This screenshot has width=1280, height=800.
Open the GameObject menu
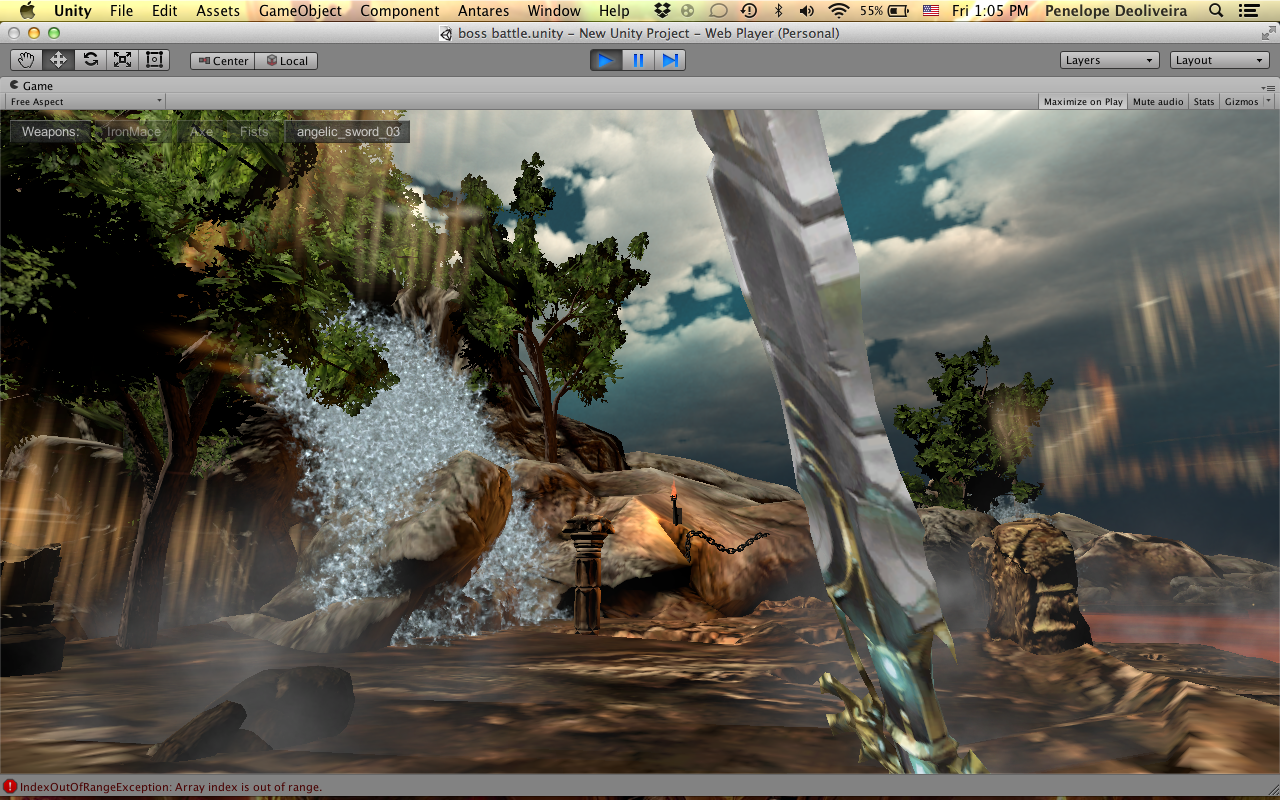point(300,11)
